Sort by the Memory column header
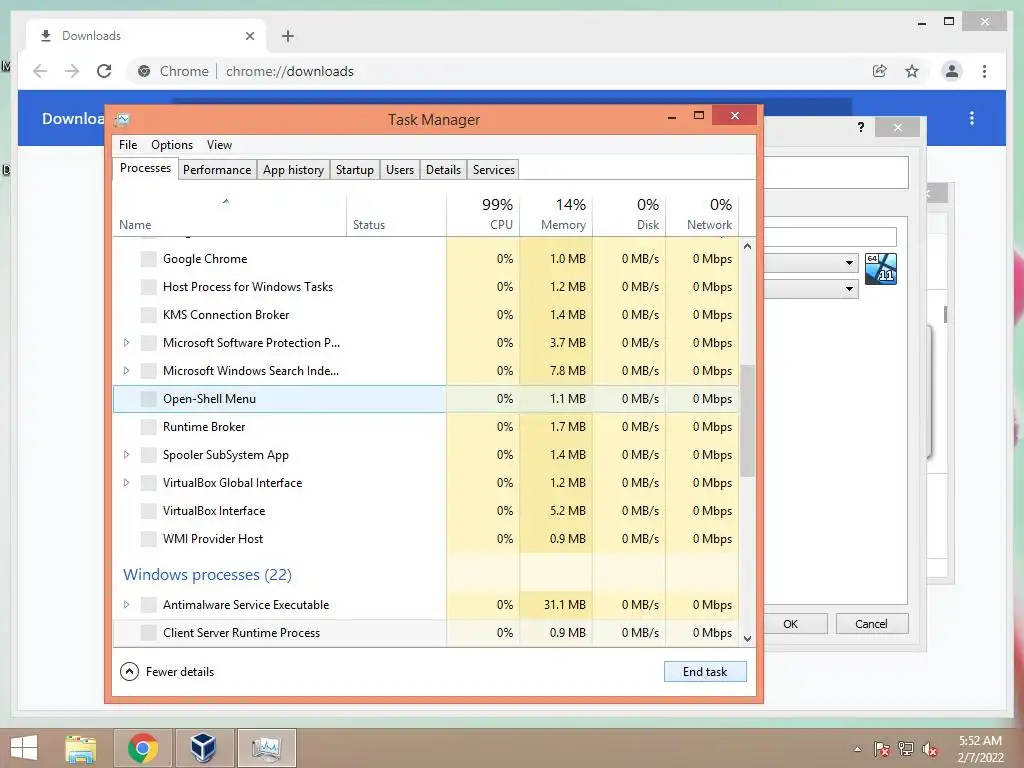 pos(556,214)
